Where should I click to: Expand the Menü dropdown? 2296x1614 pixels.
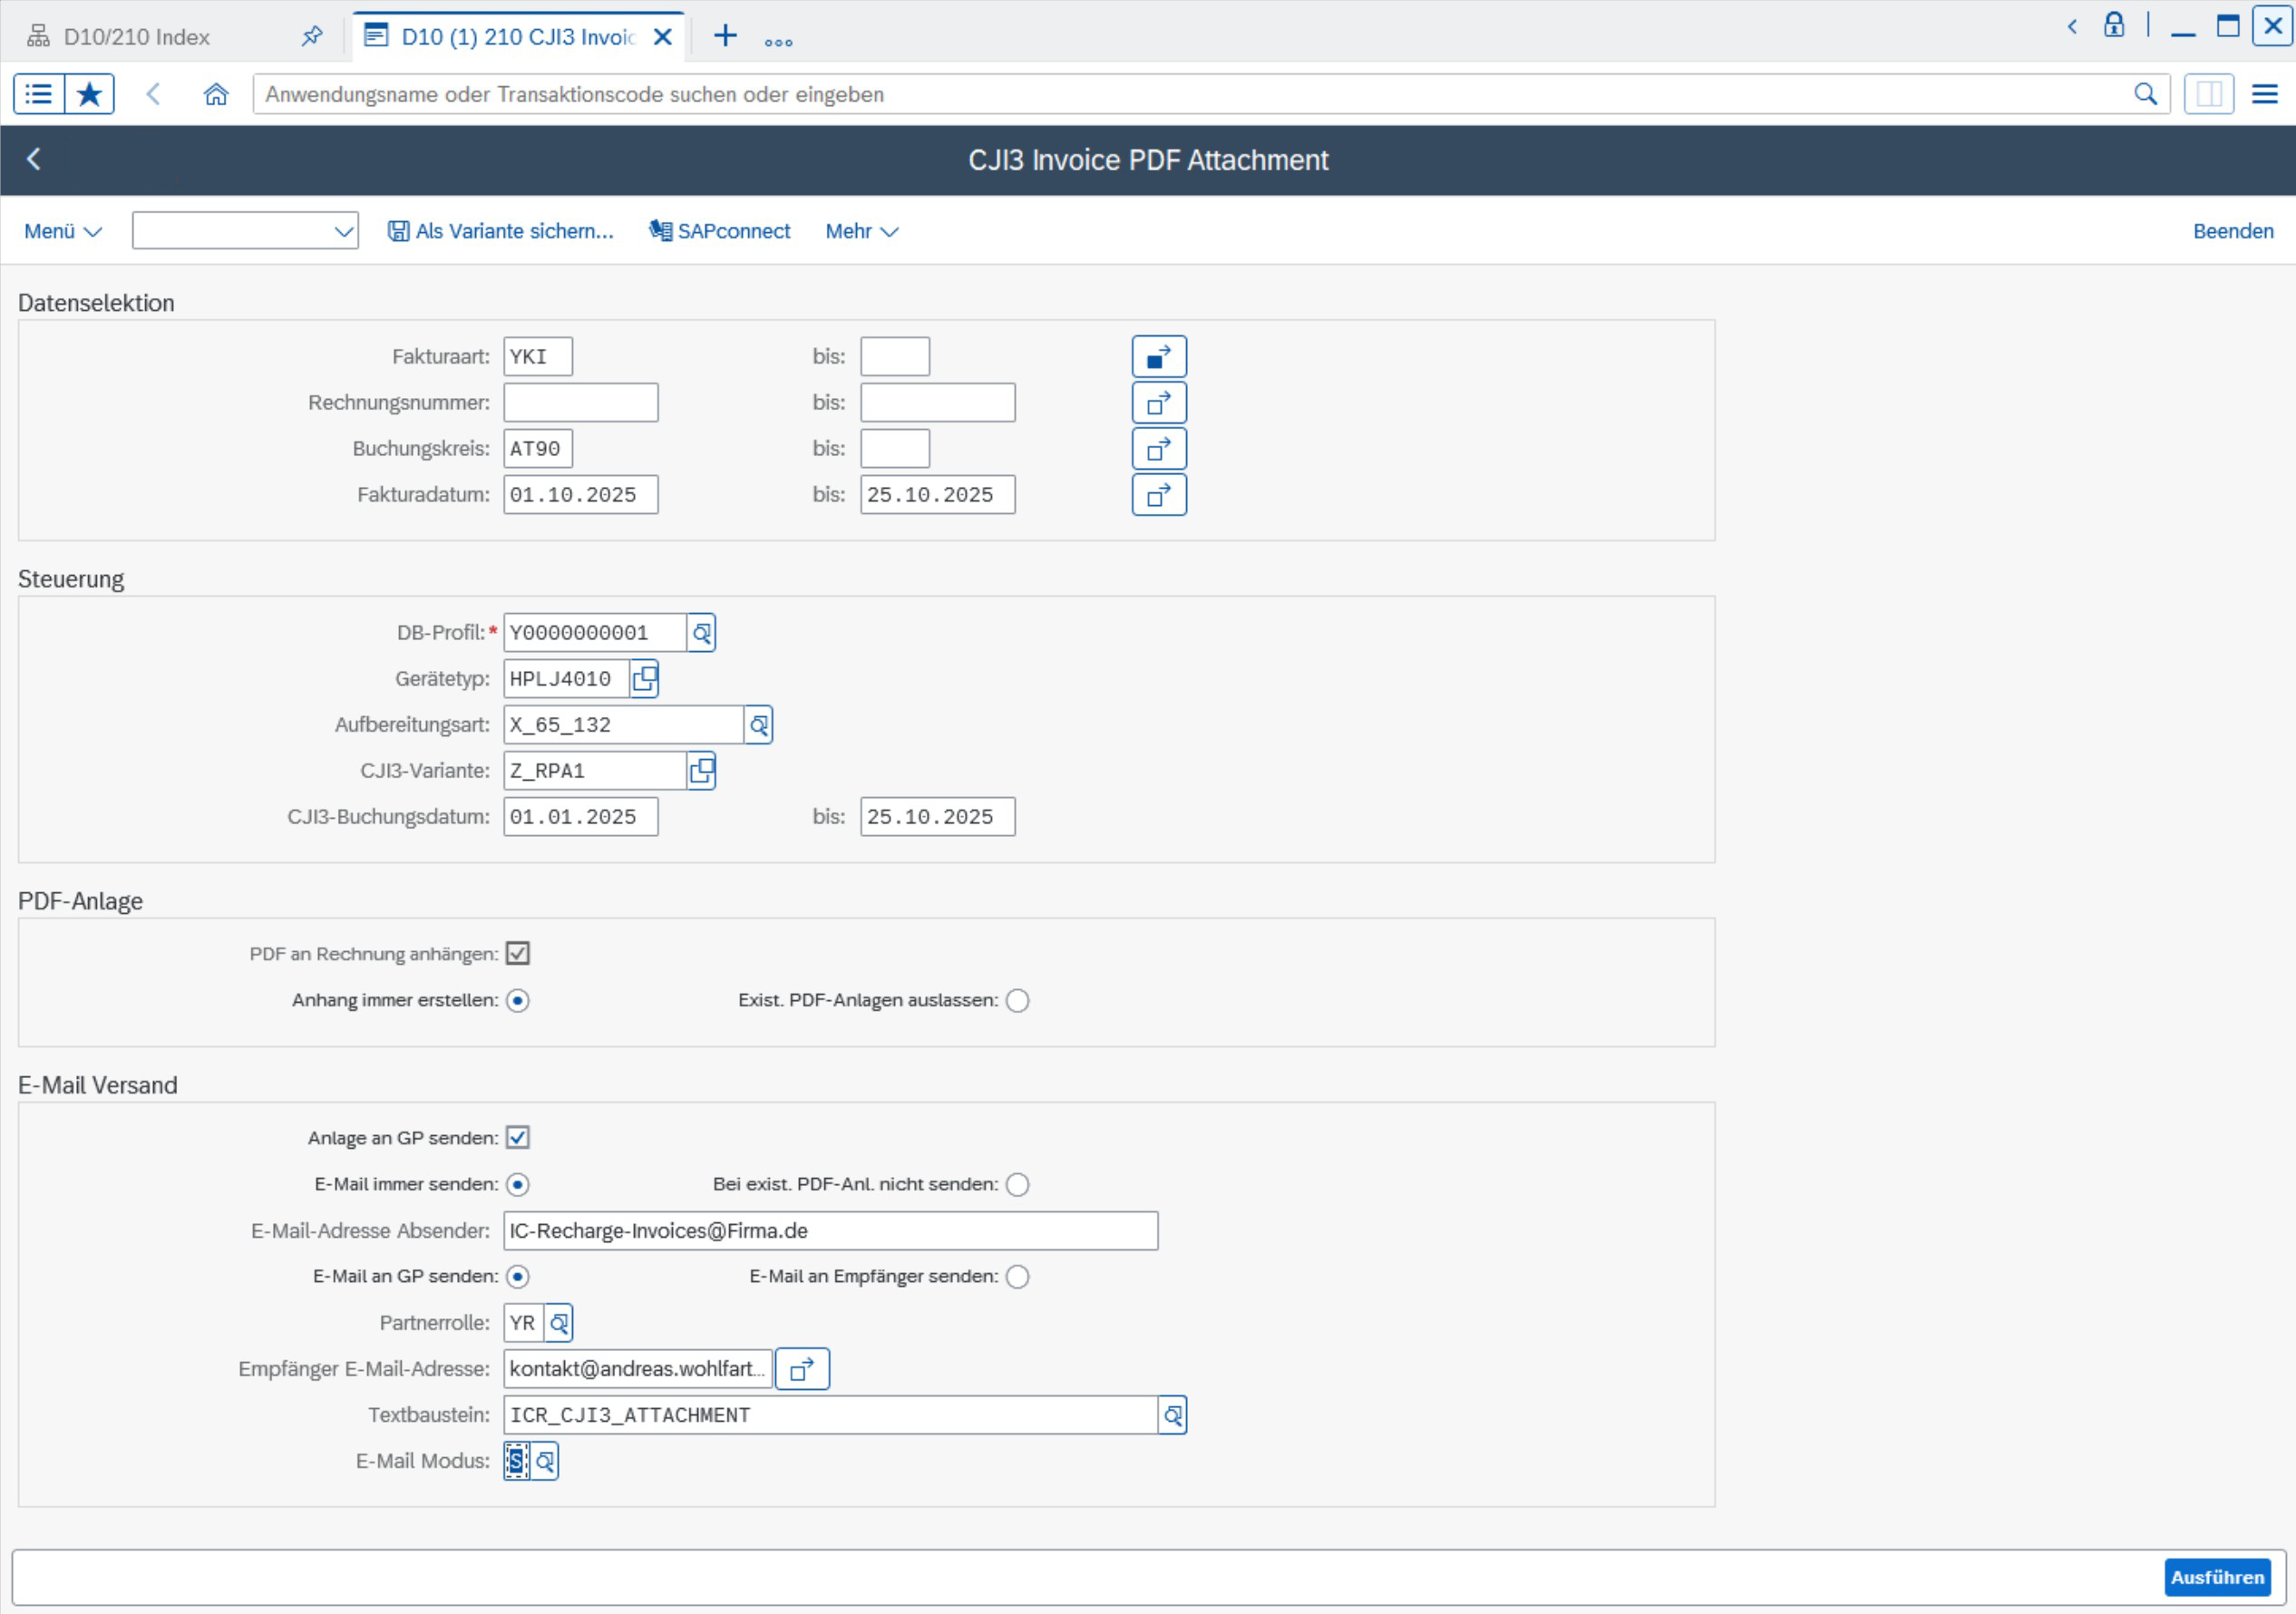tap(62, 231)
